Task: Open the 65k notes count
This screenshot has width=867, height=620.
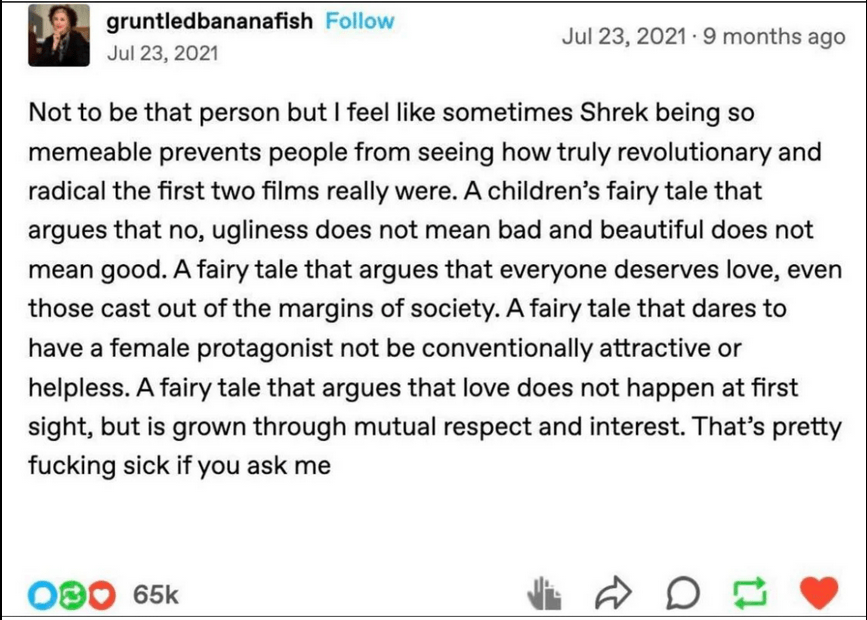Action: click(x=155, y=594)
